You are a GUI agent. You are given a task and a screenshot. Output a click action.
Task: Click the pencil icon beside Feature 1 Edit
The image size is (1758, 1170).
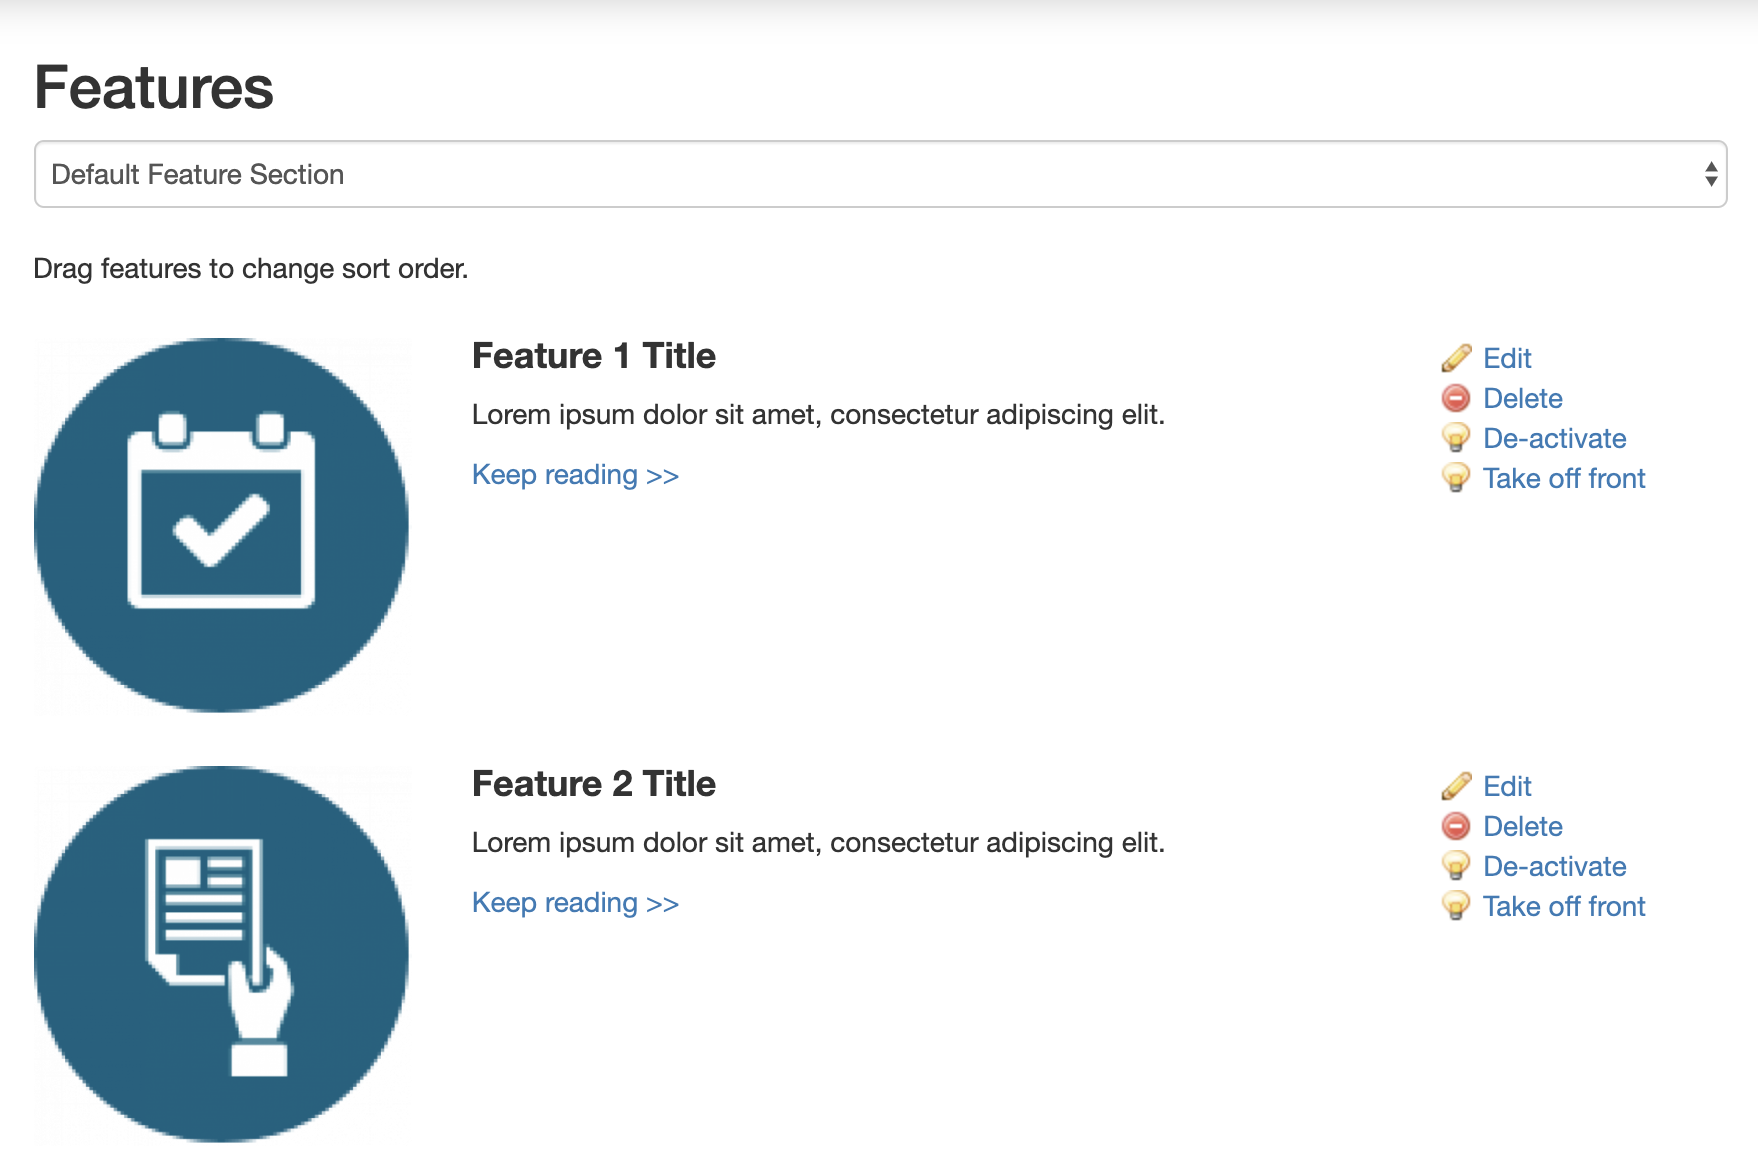click(1456, 358)
